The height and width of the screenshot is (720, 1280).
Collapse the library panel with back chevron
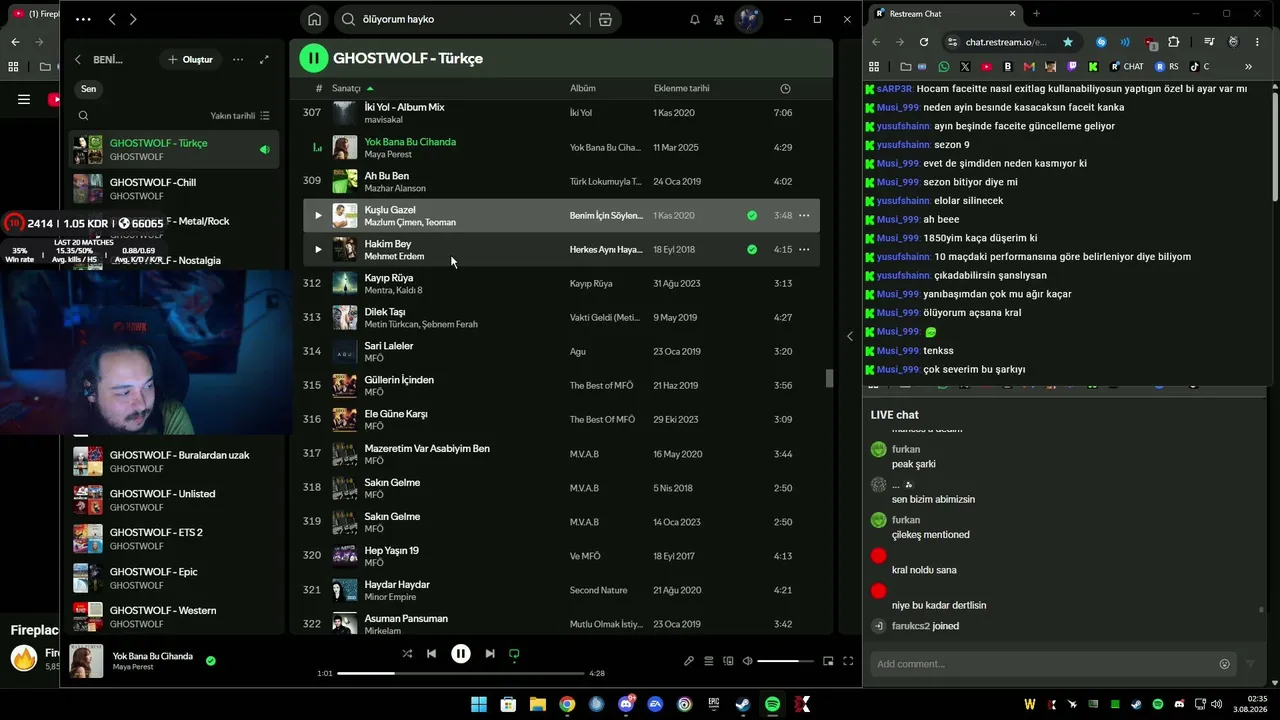pos(78,60)
